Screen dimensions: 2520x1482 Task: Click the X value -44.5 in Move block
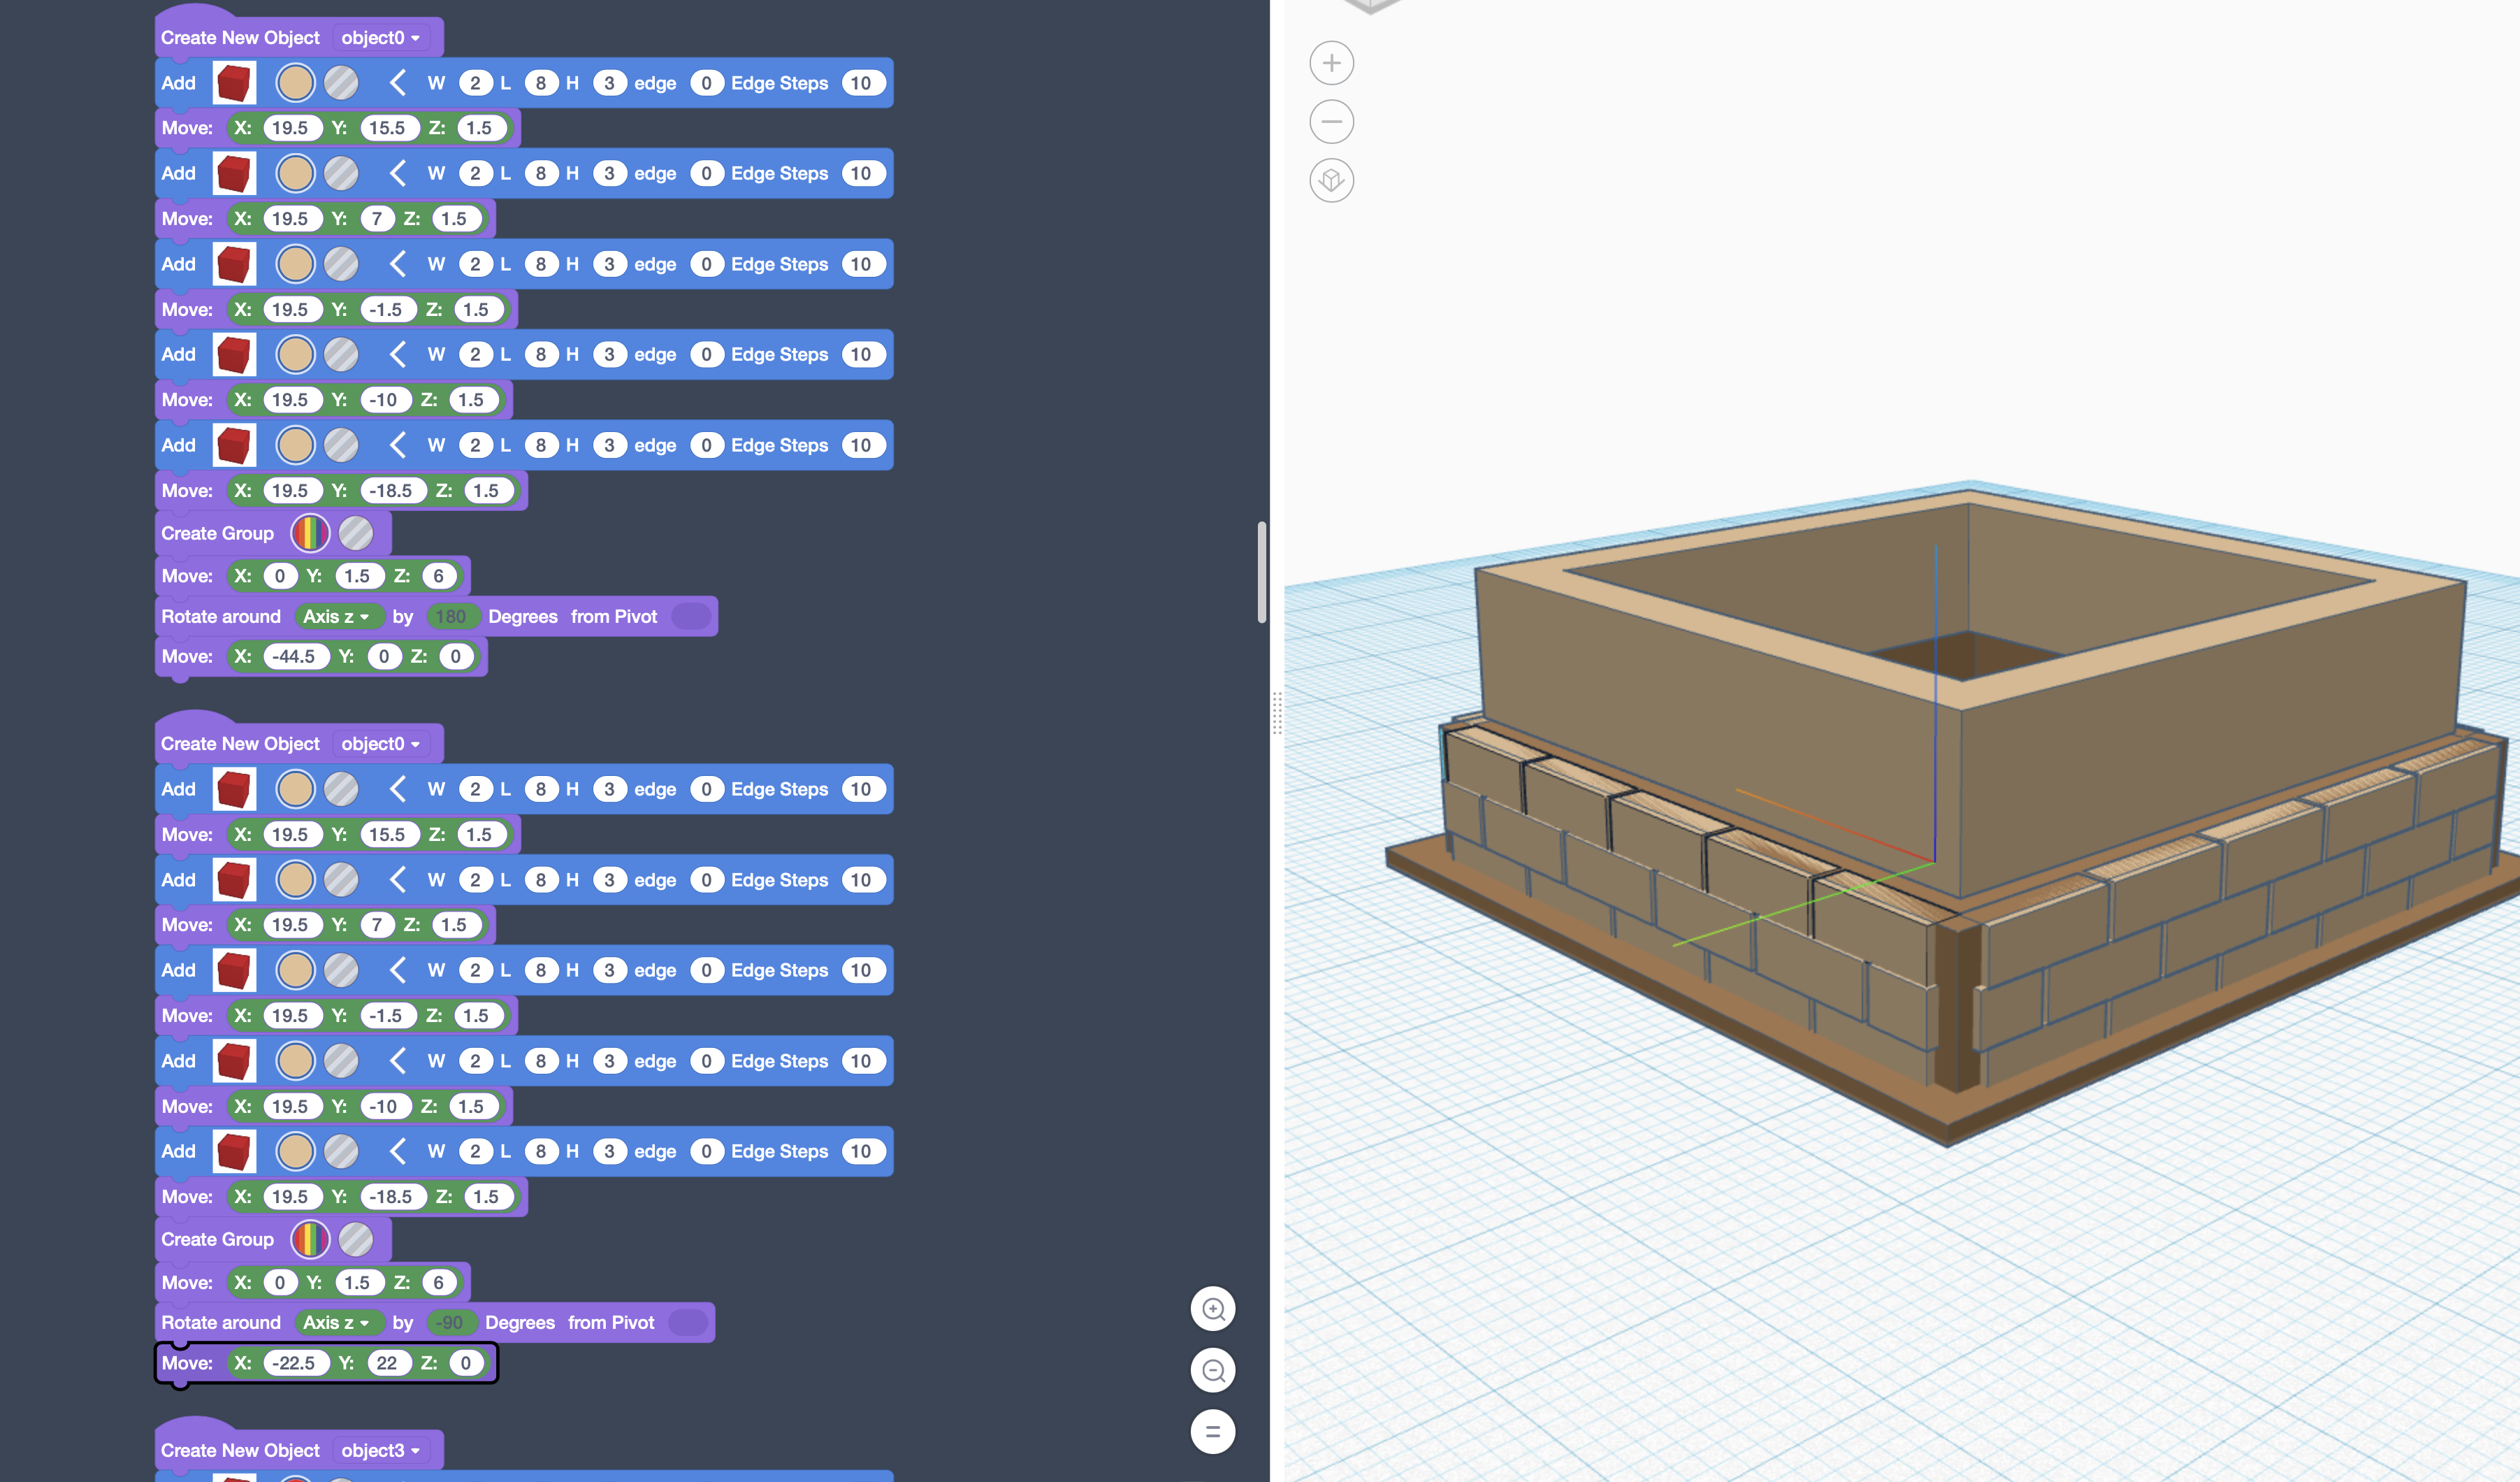click(x=294, y=657)
